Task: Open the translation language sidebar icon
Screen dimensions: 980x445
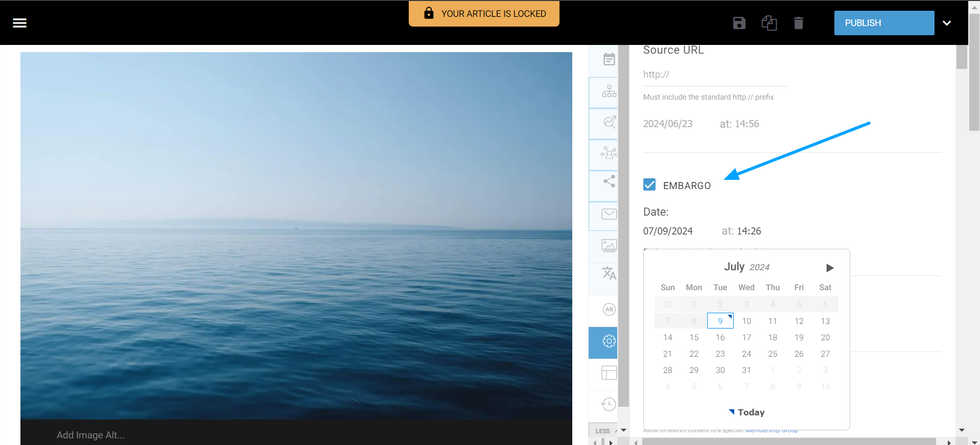Action: pyautogui.click(x=609, y=273)
